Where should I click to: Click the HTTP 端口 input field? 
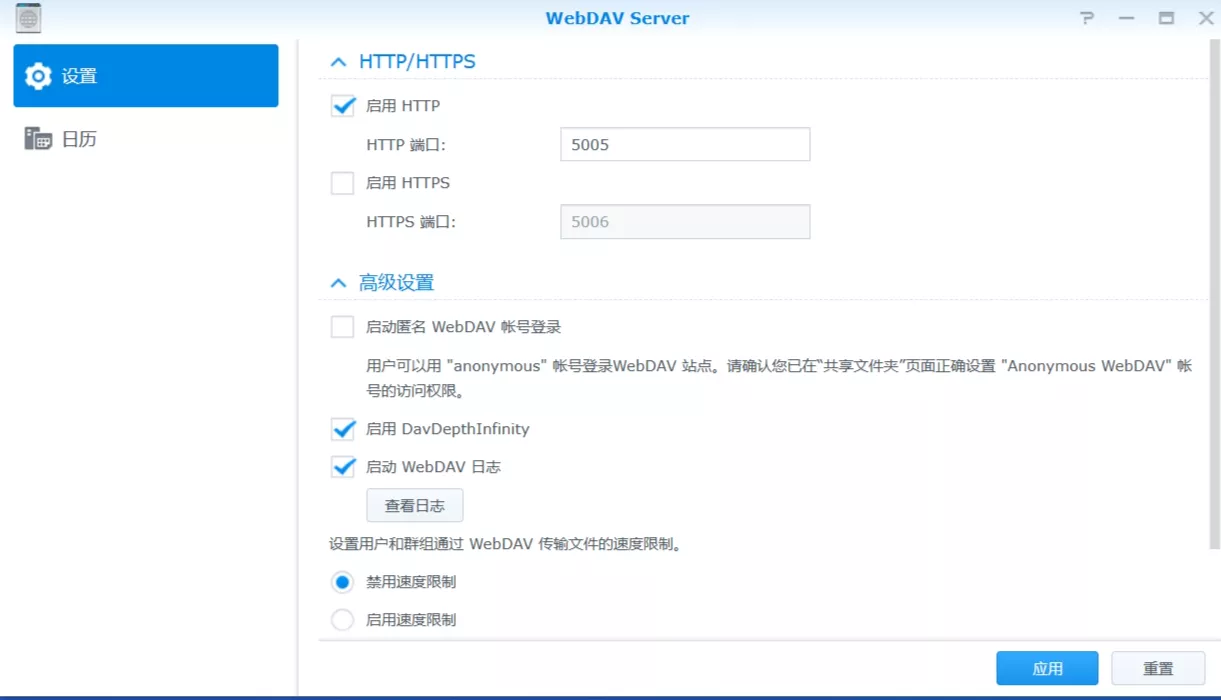click(685, 144)
